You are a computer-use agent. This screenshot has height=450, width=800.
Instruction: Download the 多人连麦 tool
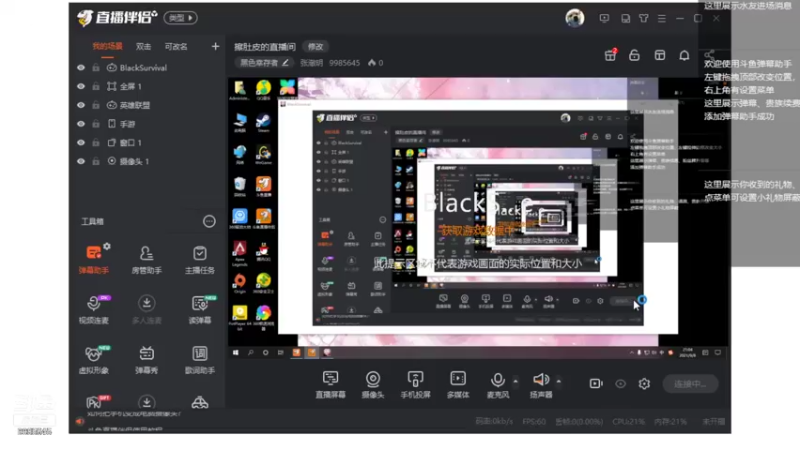146,310
